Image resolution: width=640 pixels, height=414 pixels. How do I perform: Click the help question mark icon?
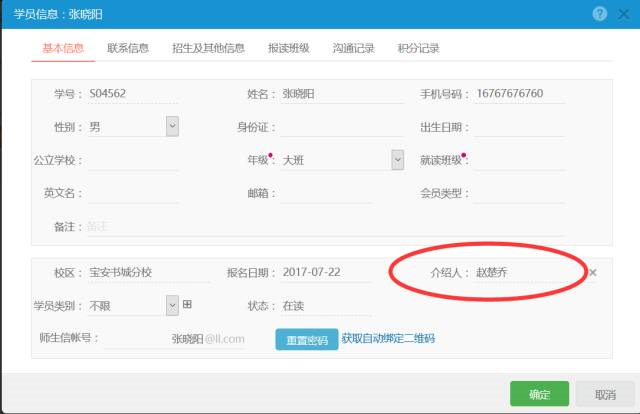[600, 14]
